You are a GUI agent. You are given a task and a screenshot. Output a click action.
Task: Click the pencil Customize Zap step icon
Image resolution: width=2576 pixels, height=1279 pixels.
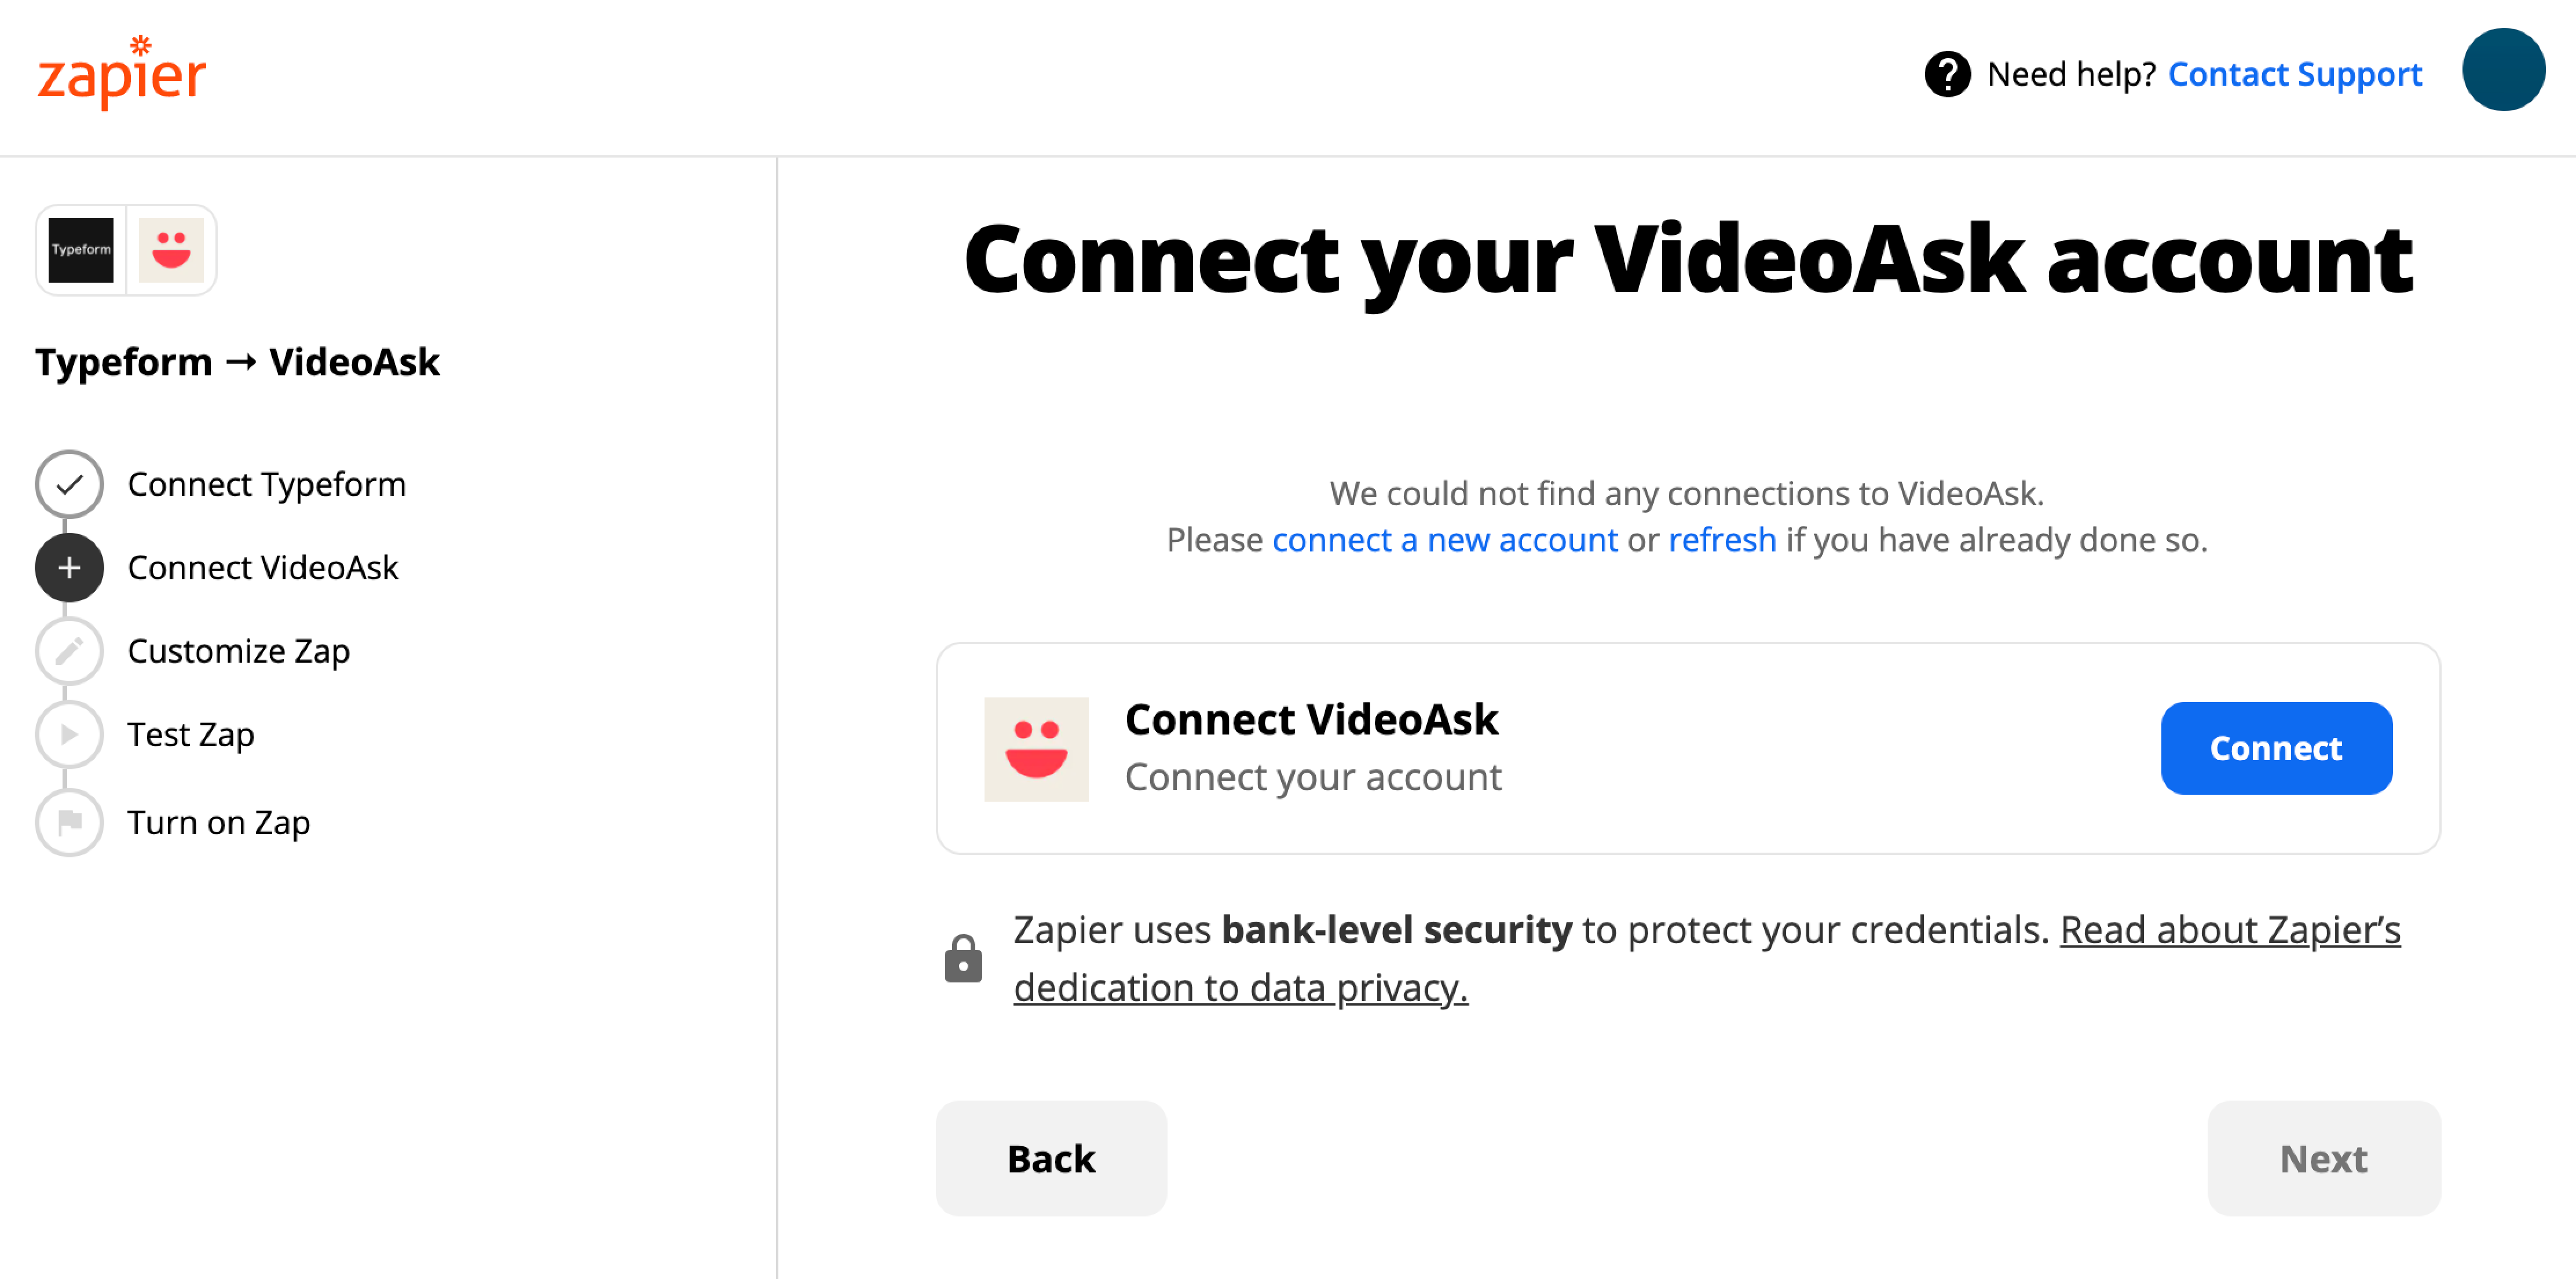[69, 651]
